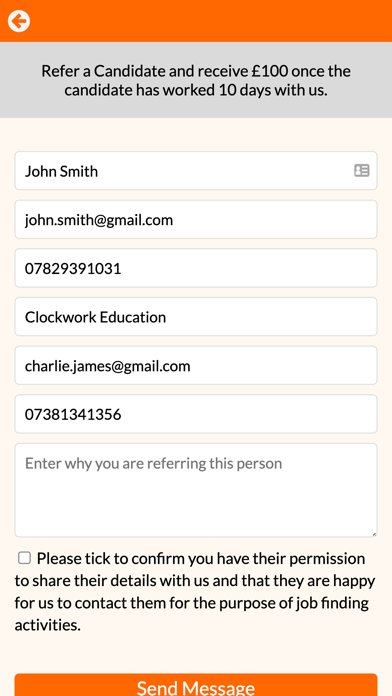
Task: Focus the John Smith name field
Action: [196, 170]
